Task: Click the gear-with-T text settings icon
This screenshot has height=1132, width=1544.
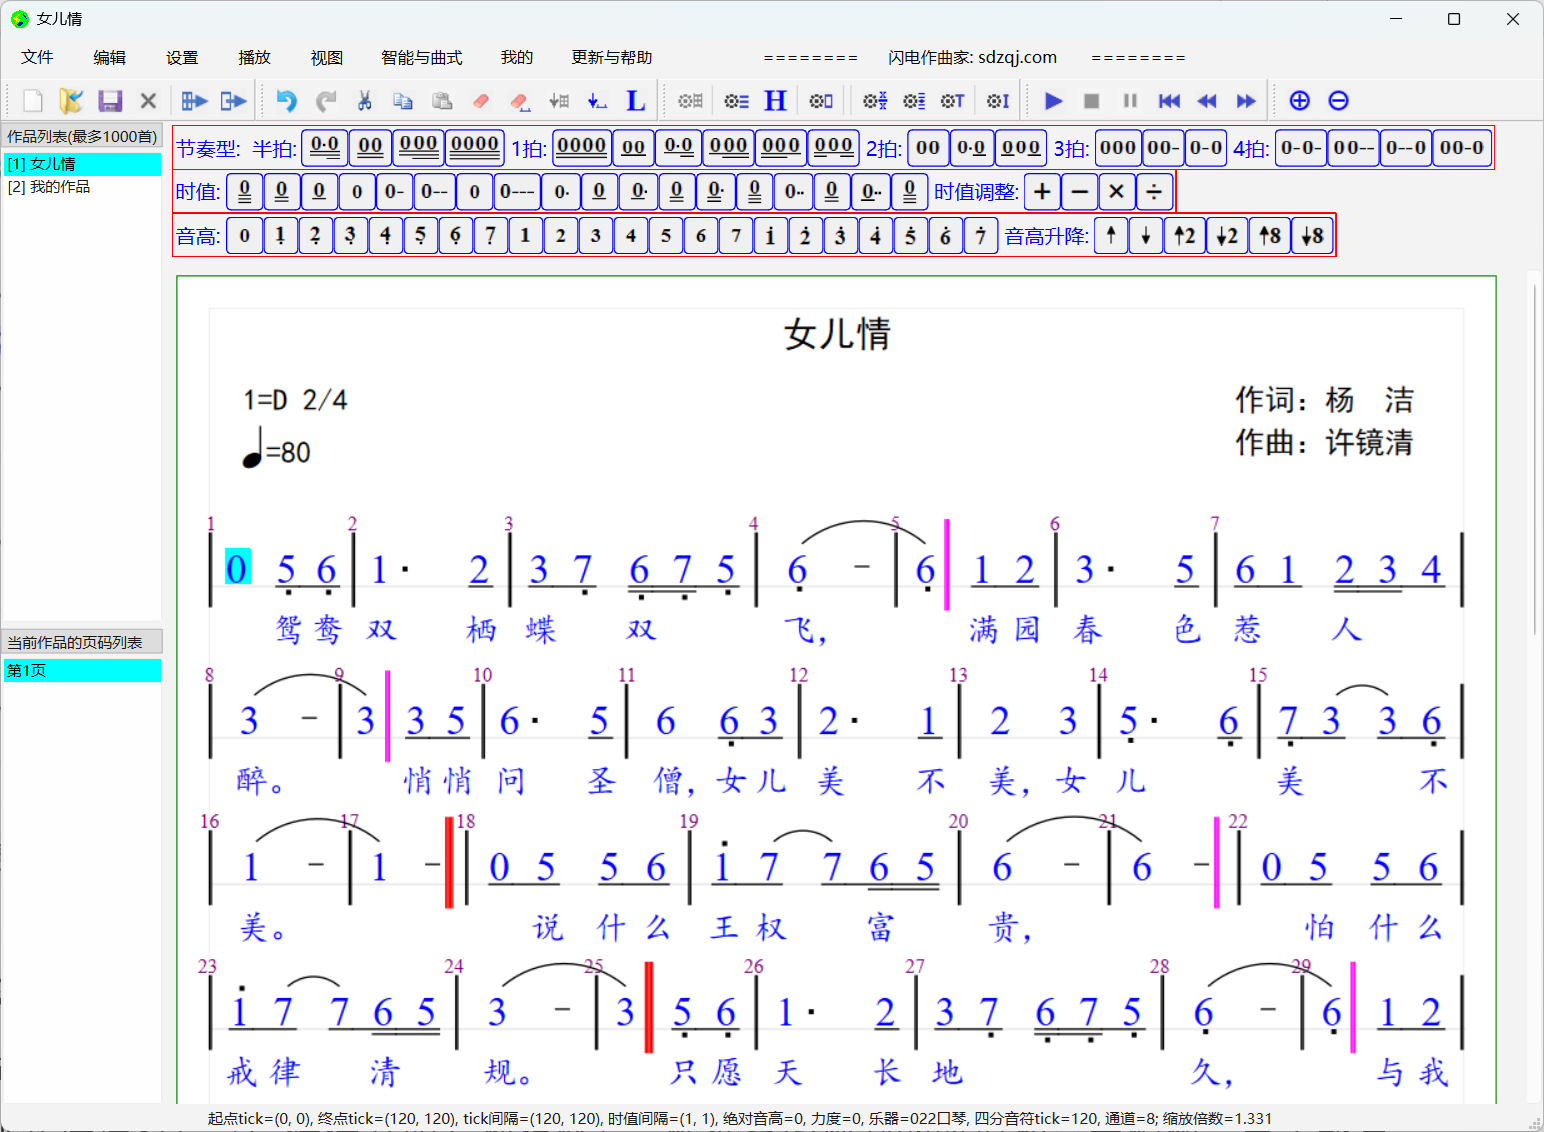Action: (x=952, y=101)
